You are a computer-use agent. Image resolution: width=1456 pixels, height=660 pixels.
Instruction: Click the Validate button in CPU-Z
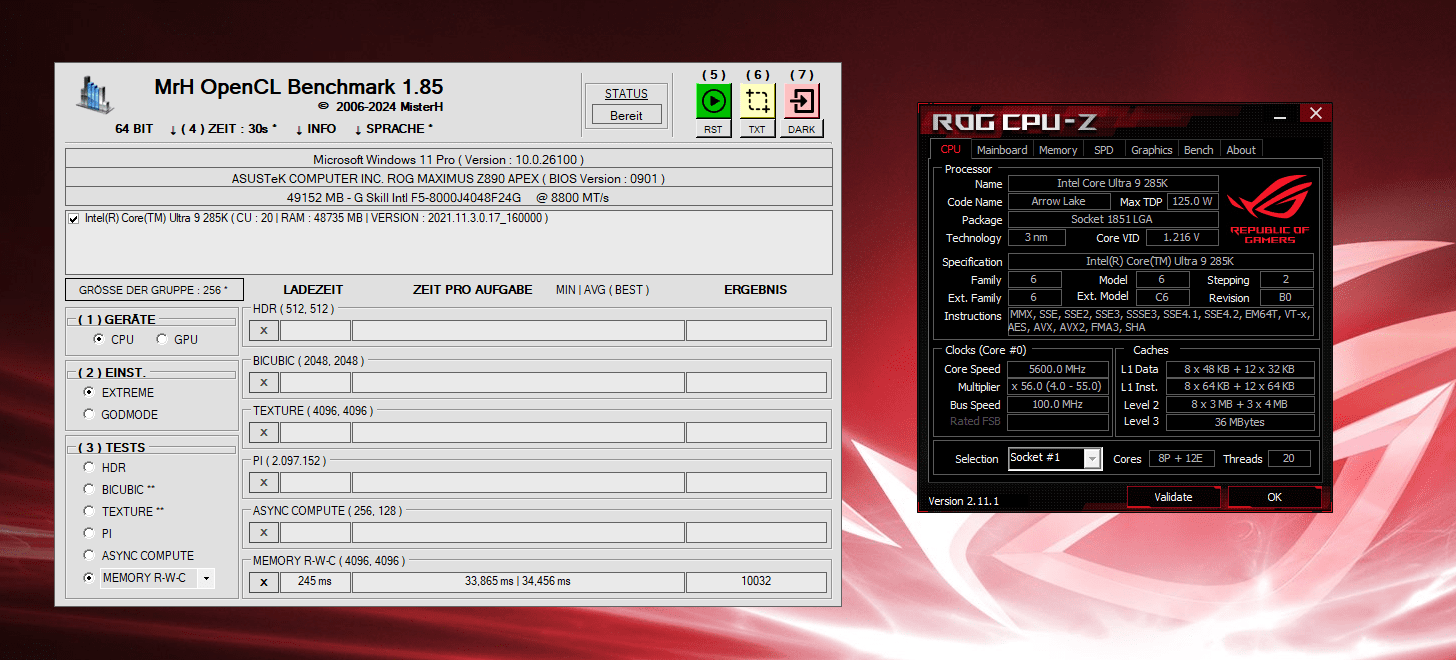1173,497
